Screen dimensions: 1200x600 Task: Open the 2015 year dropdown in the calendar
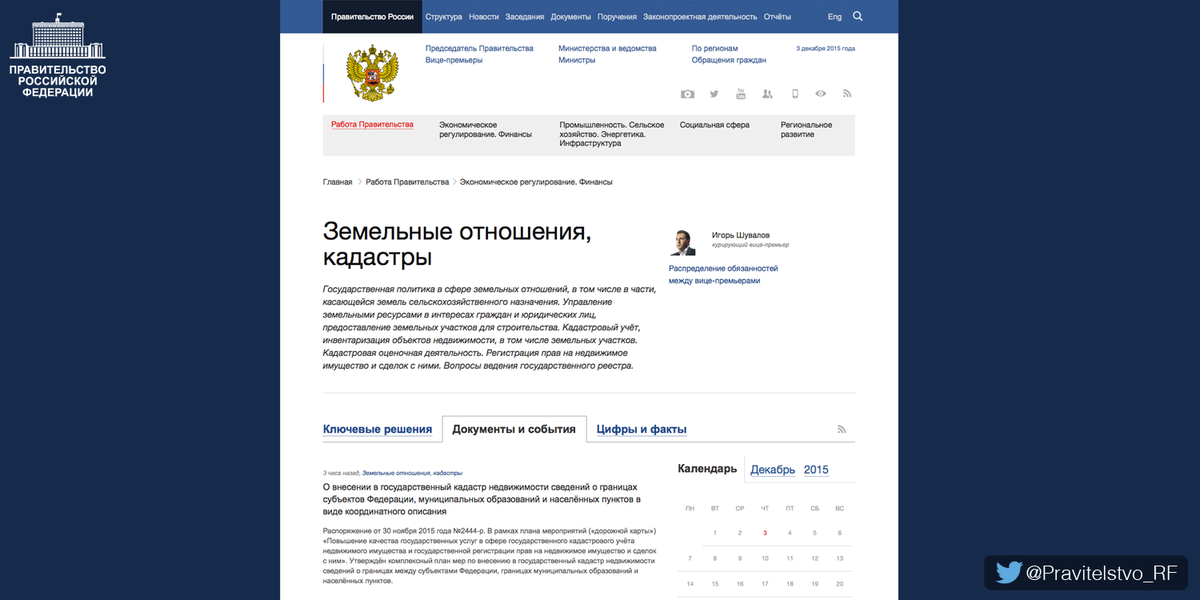tap(816, 469)
